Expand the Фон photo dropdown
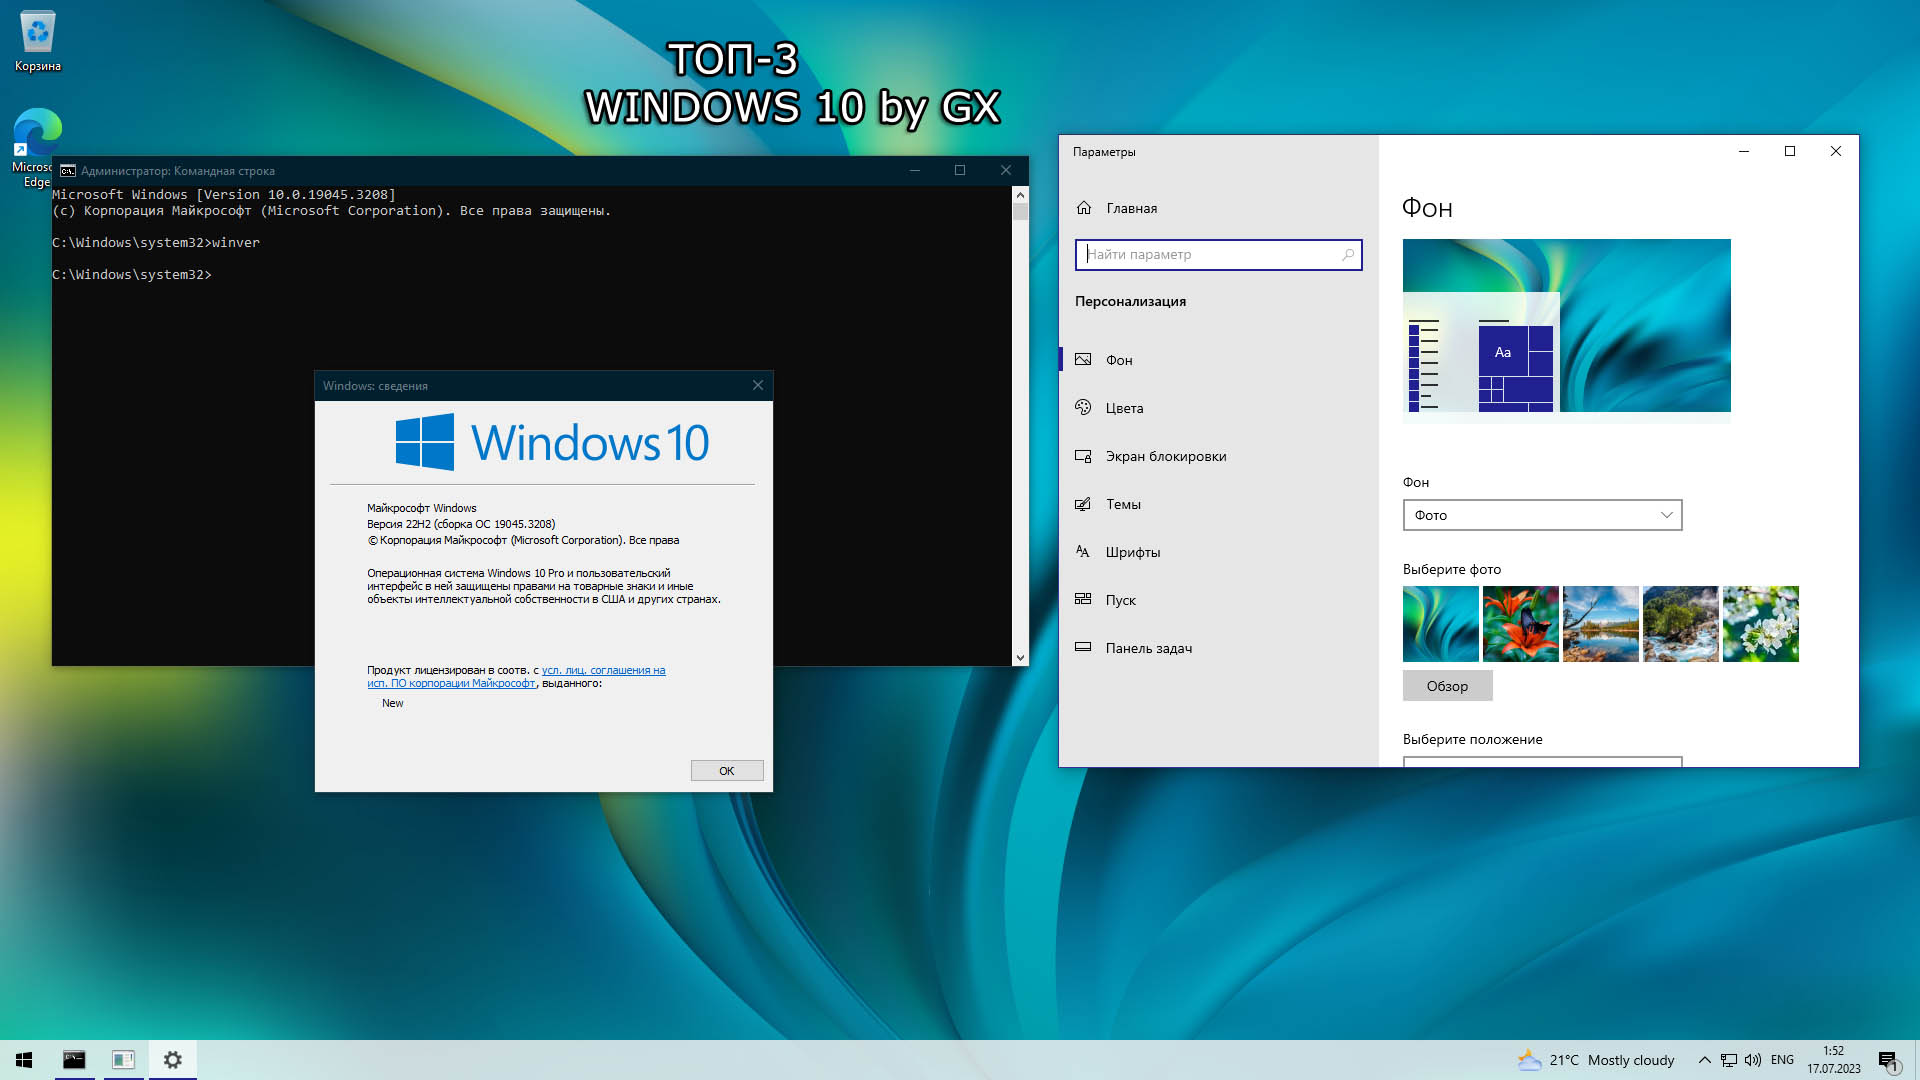1920x1080 pixels. [1542, 515]
